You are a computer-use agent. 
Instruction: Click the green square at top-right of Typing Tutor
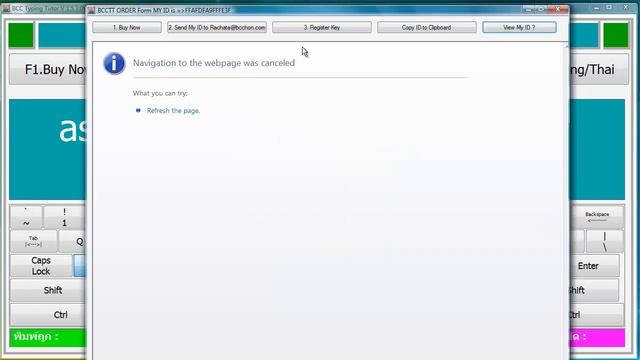pos(616,35)
